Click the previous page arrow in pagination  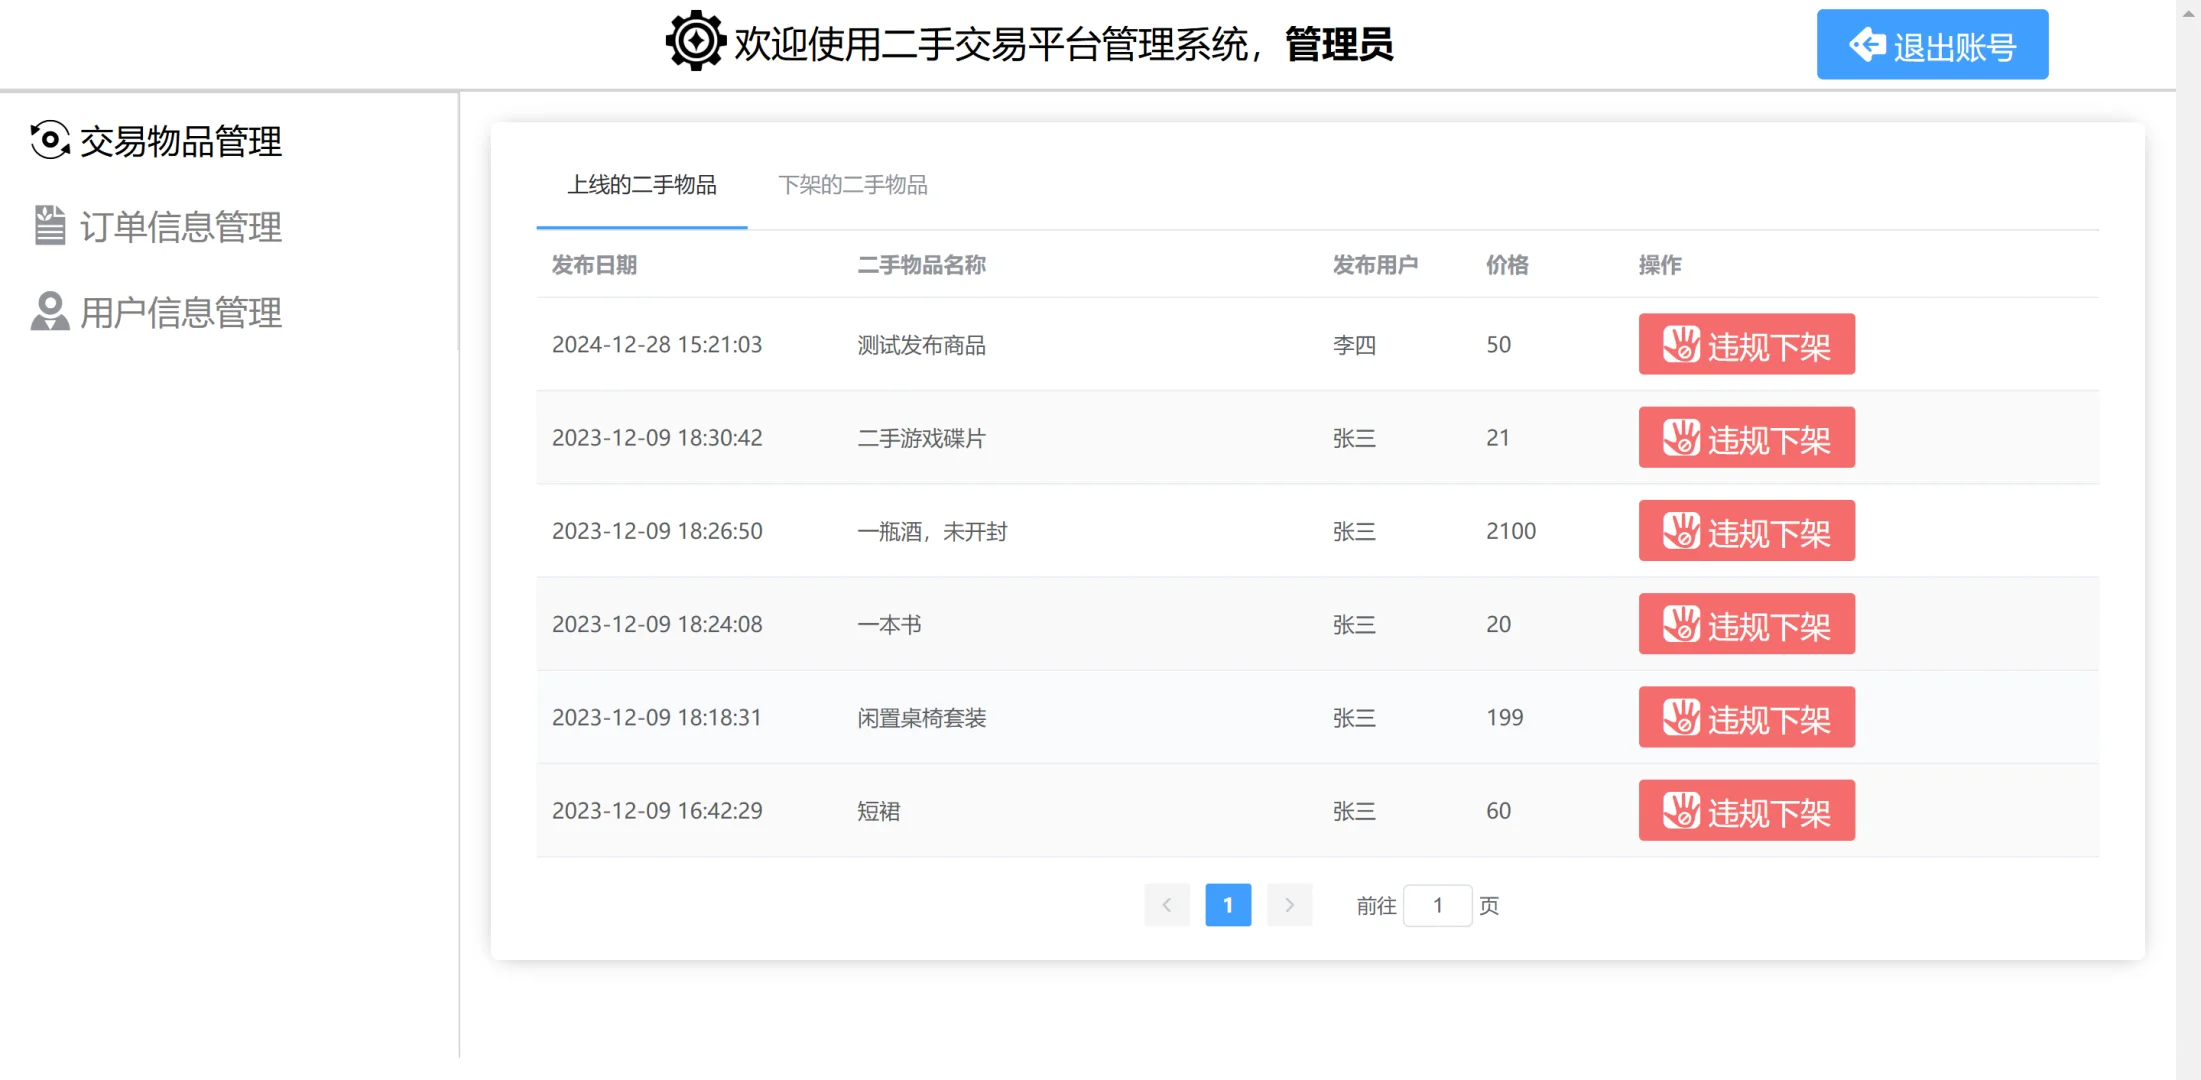[1167, 905]
